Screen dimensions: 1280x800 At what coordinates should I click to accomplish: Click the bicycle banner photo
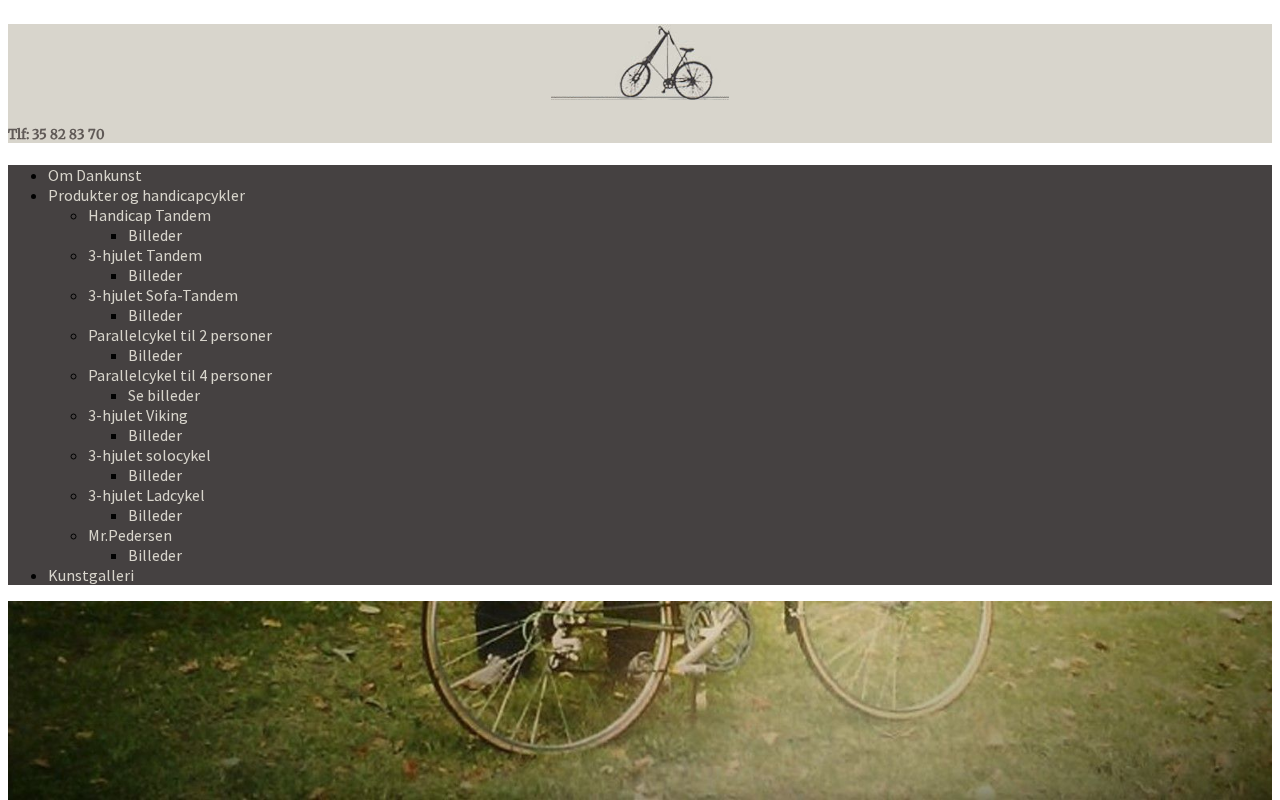pos(640,700)
